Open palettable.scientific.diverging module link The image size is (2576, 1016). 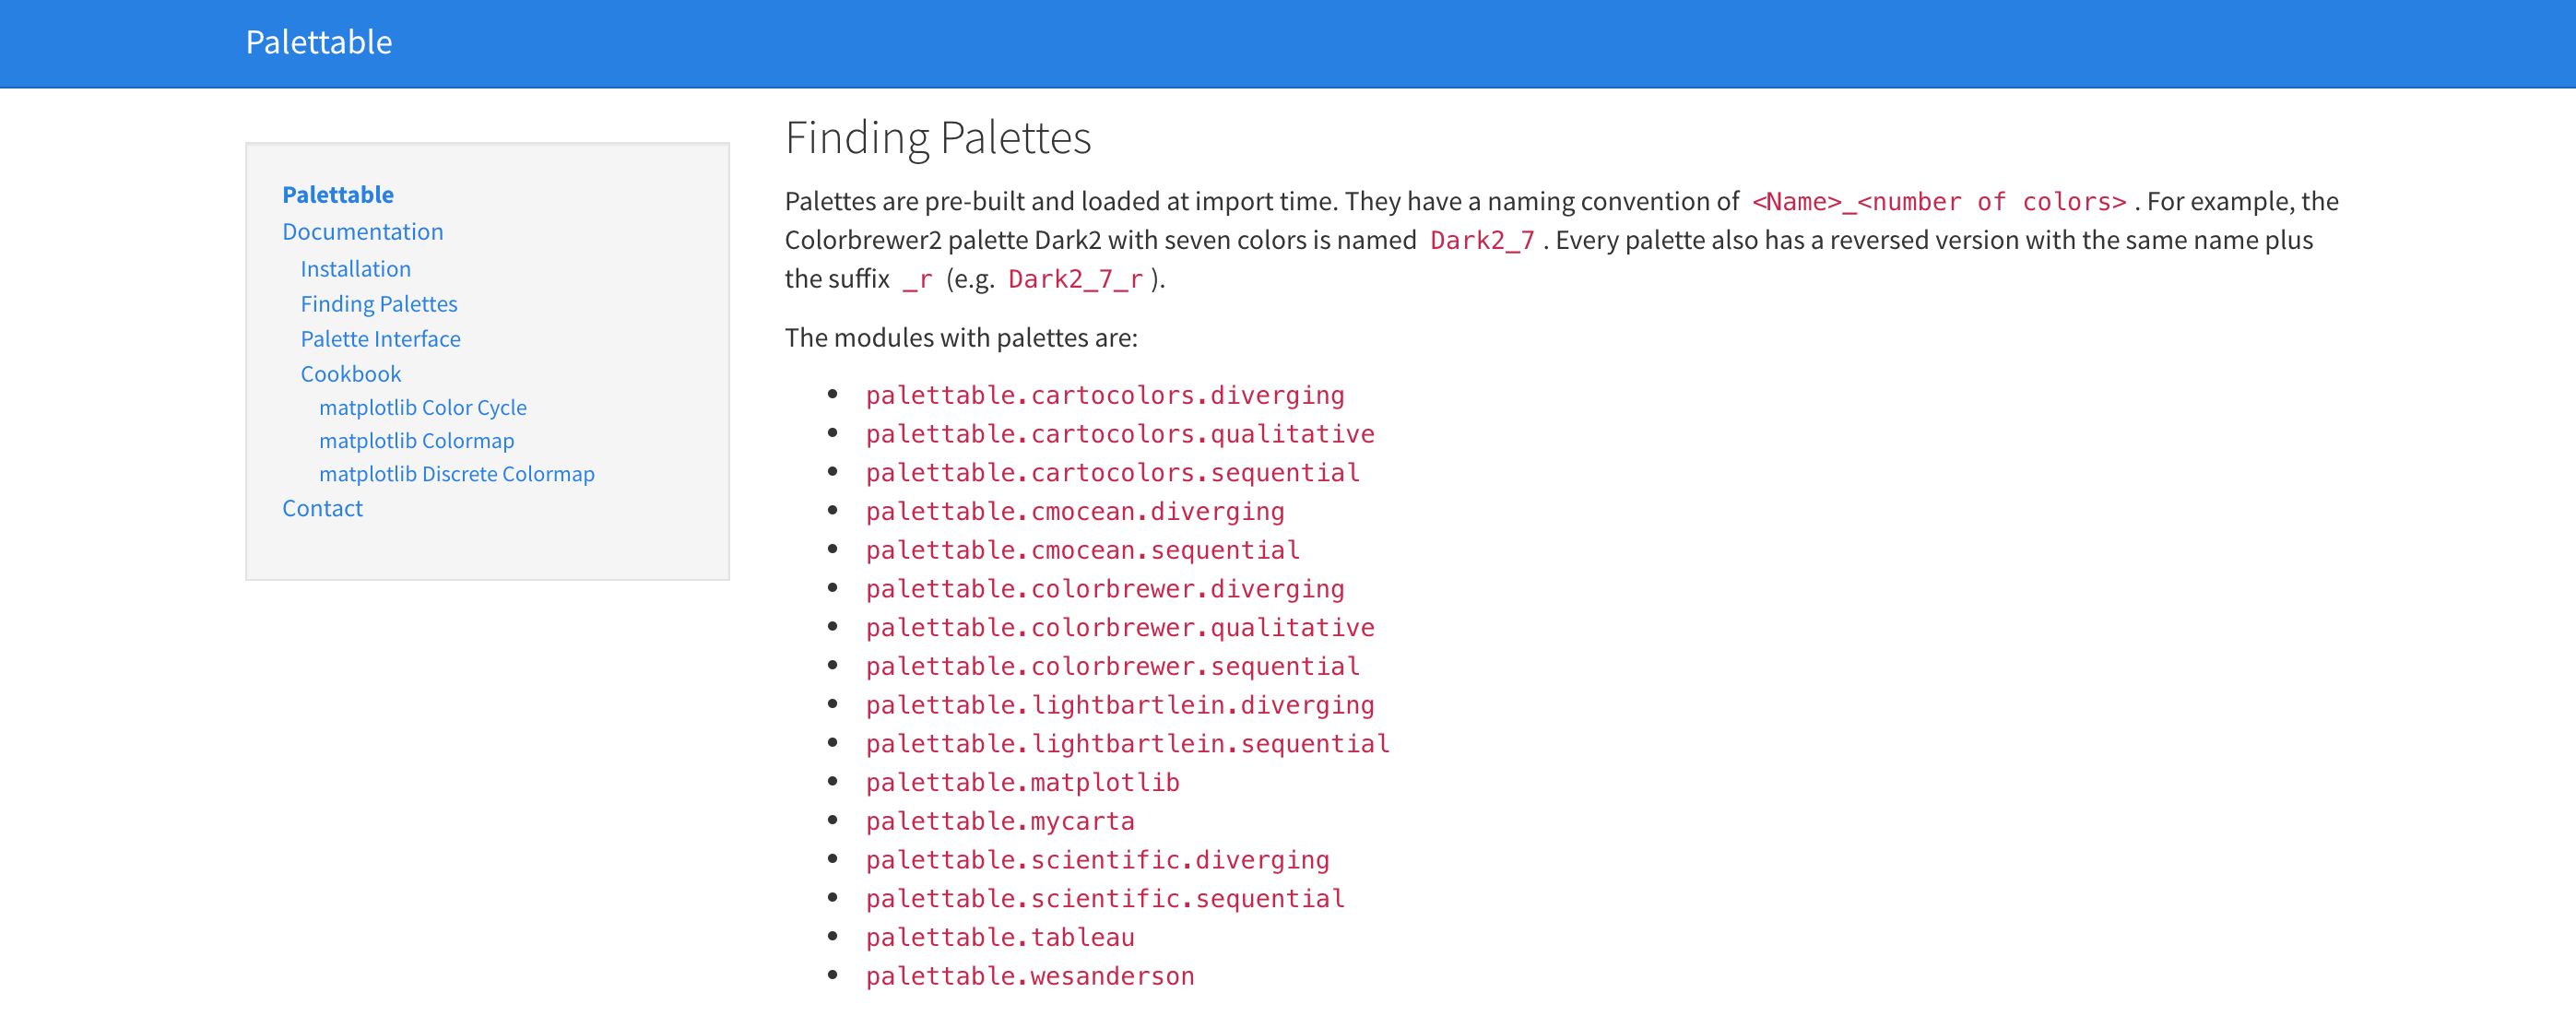click(1097, 859)
